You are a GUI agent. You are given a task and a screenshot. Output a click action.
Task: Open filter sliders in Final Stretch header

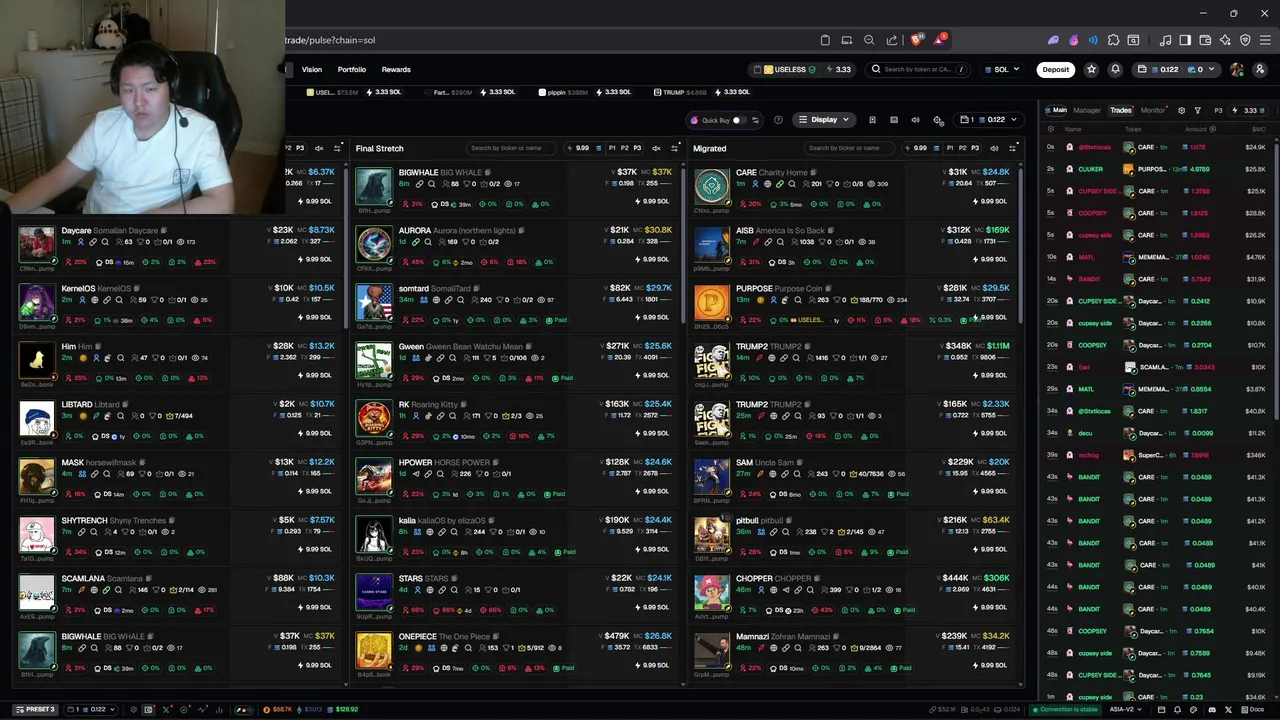675,148
